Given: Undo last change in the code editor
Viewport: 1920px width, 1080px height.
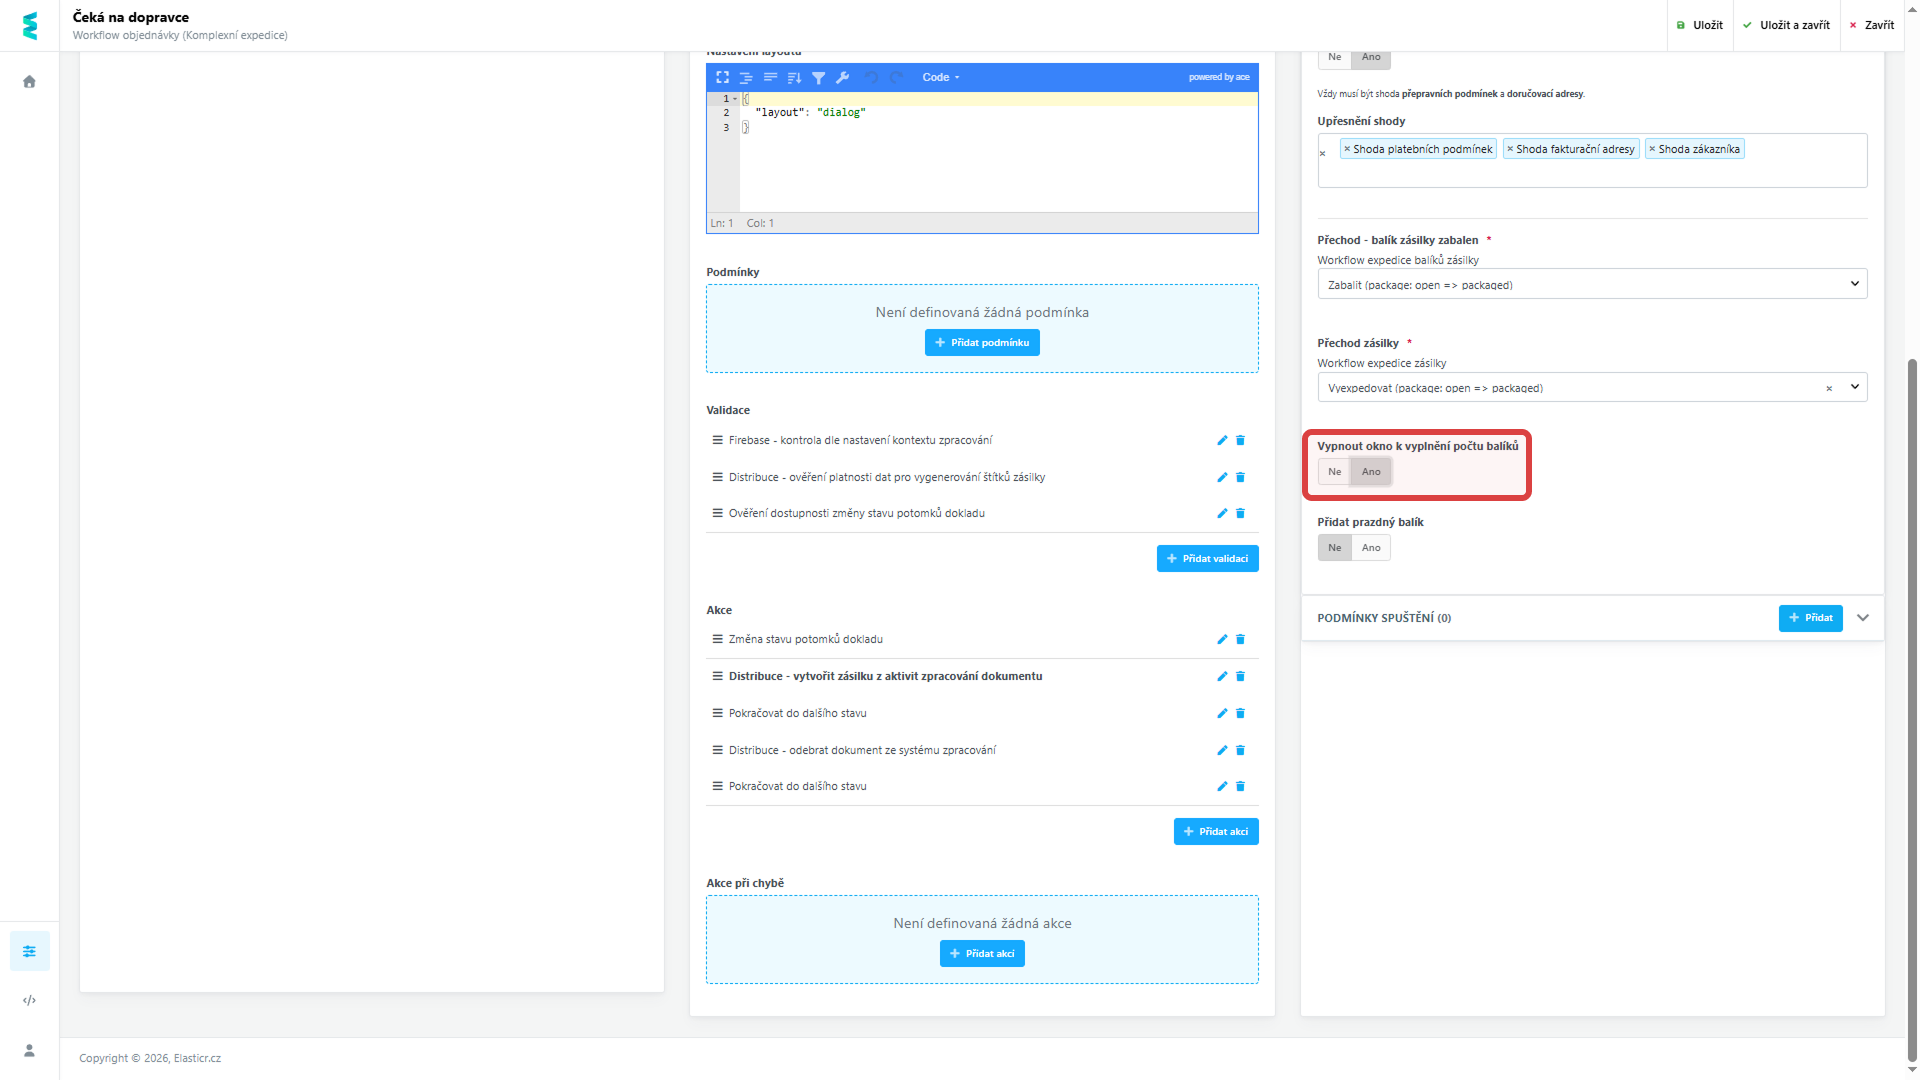Looking at the screenshot, I should [x=870, y=77].
